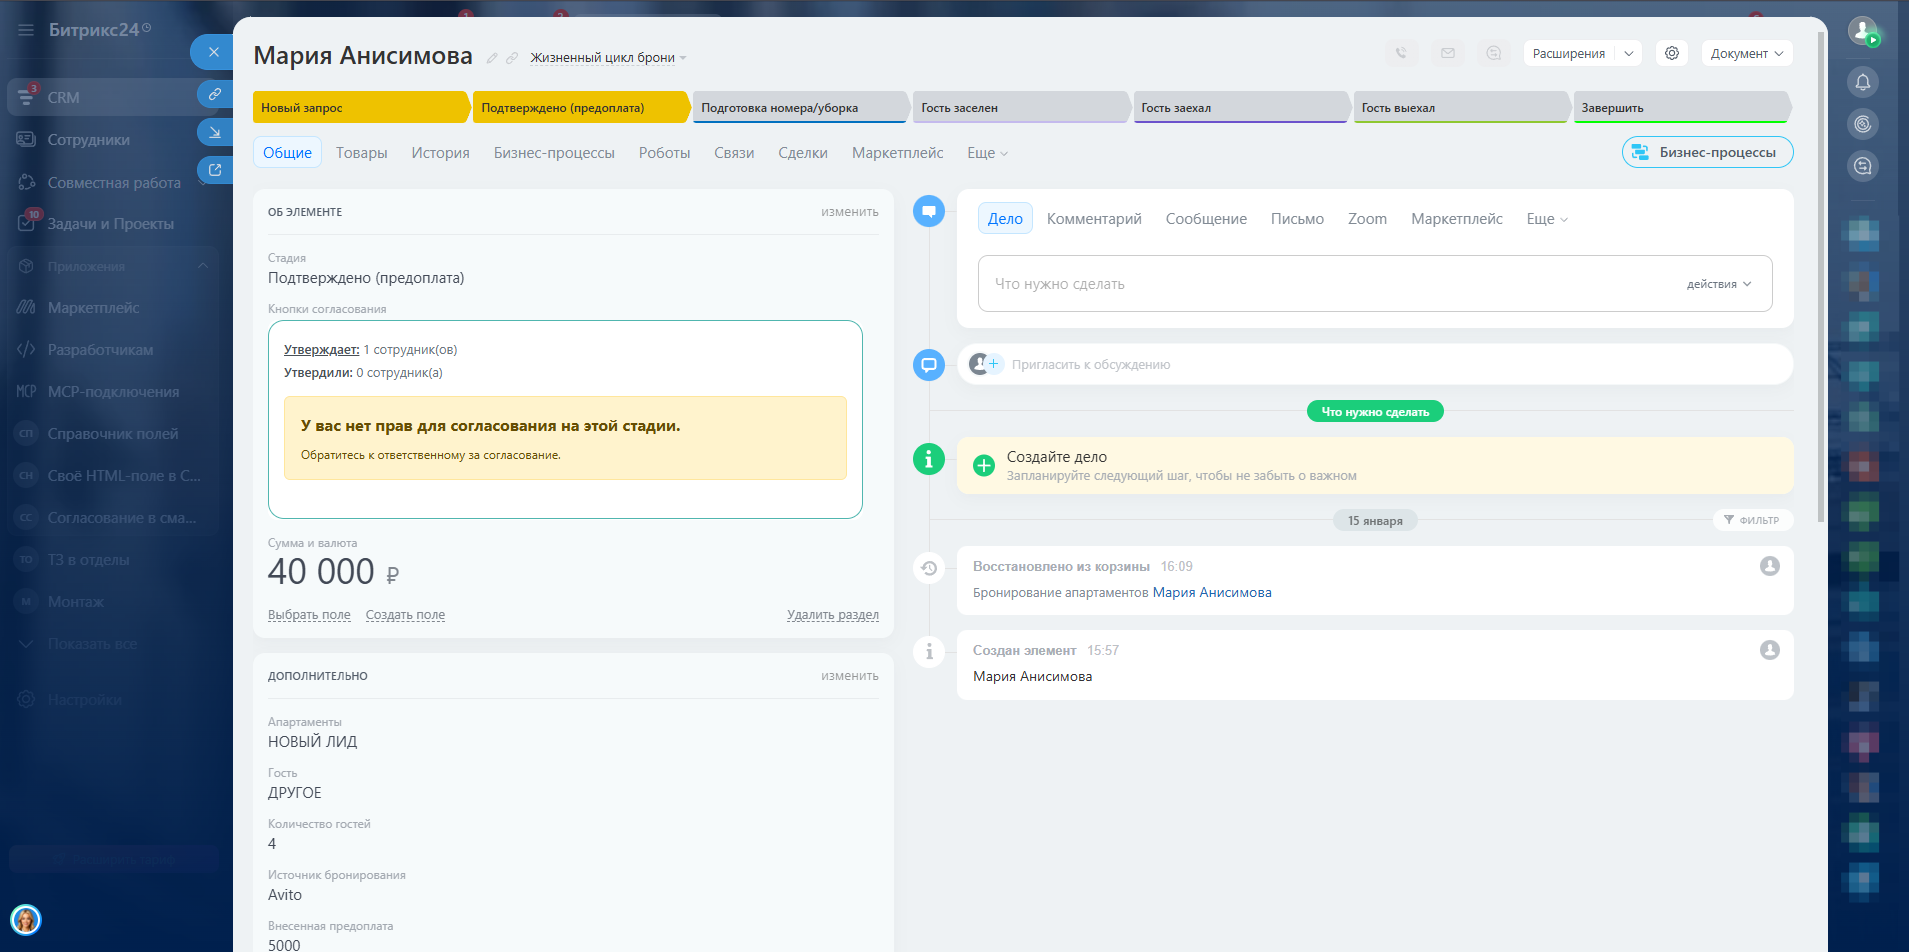Click the phone call icon in header
Image resolution: width=1909 pixels, height=952 pixels.
coord(1401,53)
